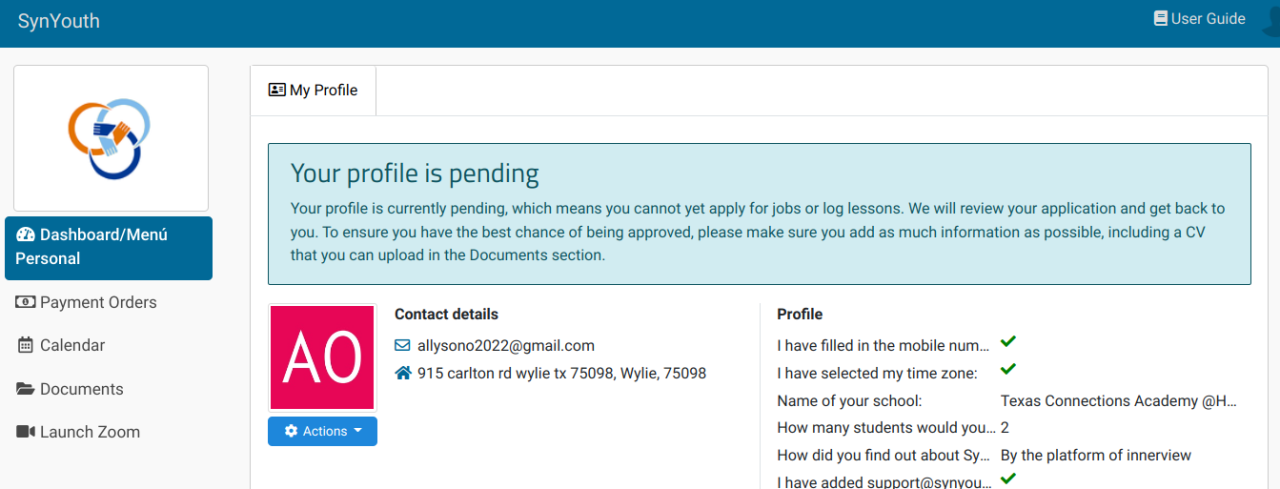Viewport: 1280px width, 489px height.
Task: Click the Payment Orders money icon
Action: point(25,302)
